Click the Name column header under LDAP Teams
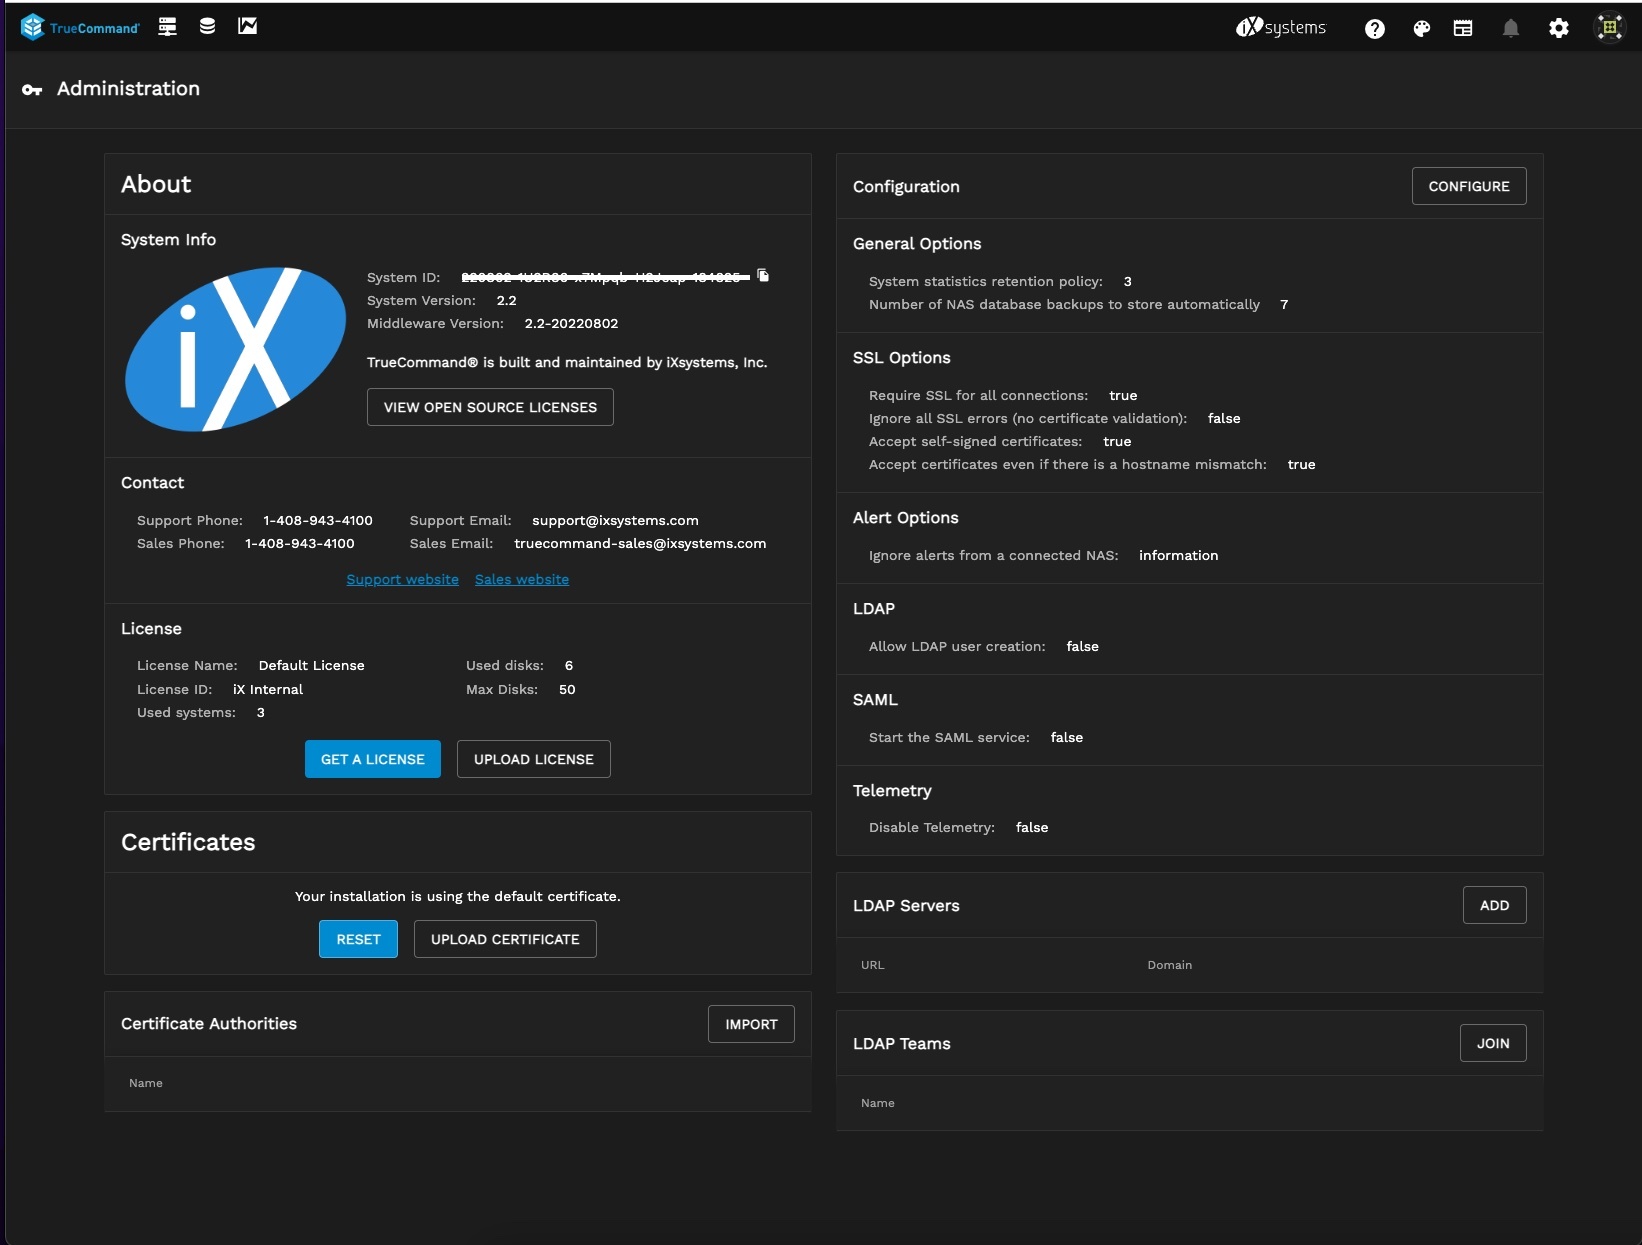This screenshot has height=1245, width=1642. 878,1103
